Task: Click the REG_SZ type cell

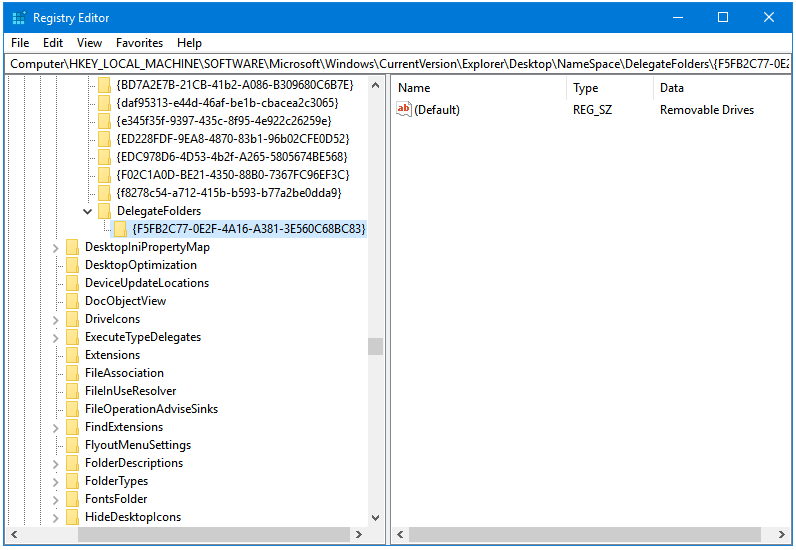Action: [592, 110]
